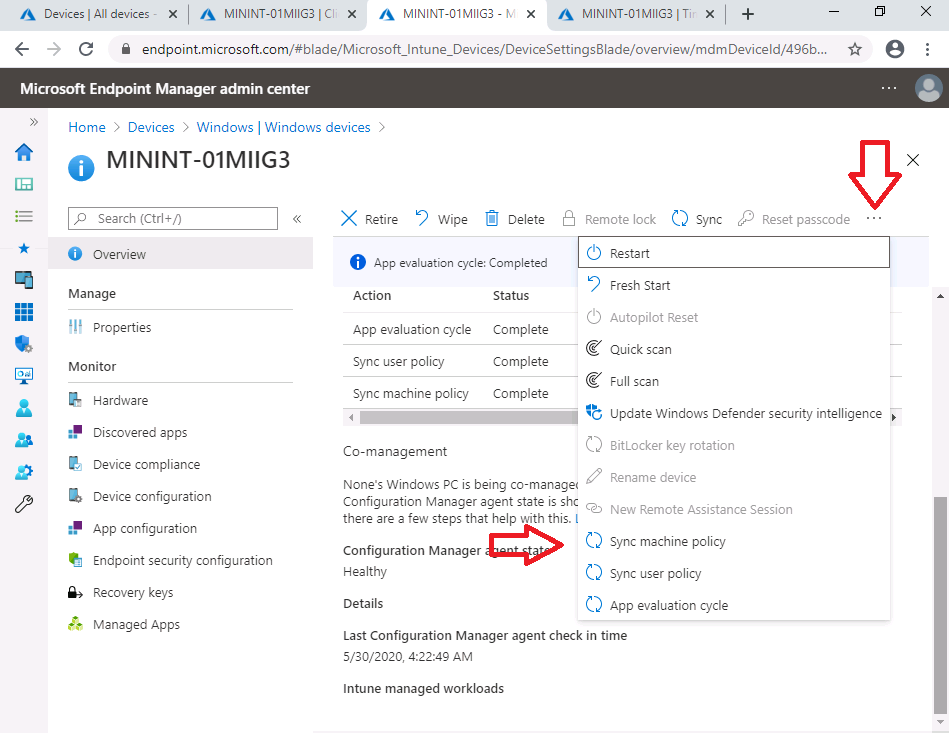
Task: Open the admin account avatar
Action: click(x=928, y=88)
